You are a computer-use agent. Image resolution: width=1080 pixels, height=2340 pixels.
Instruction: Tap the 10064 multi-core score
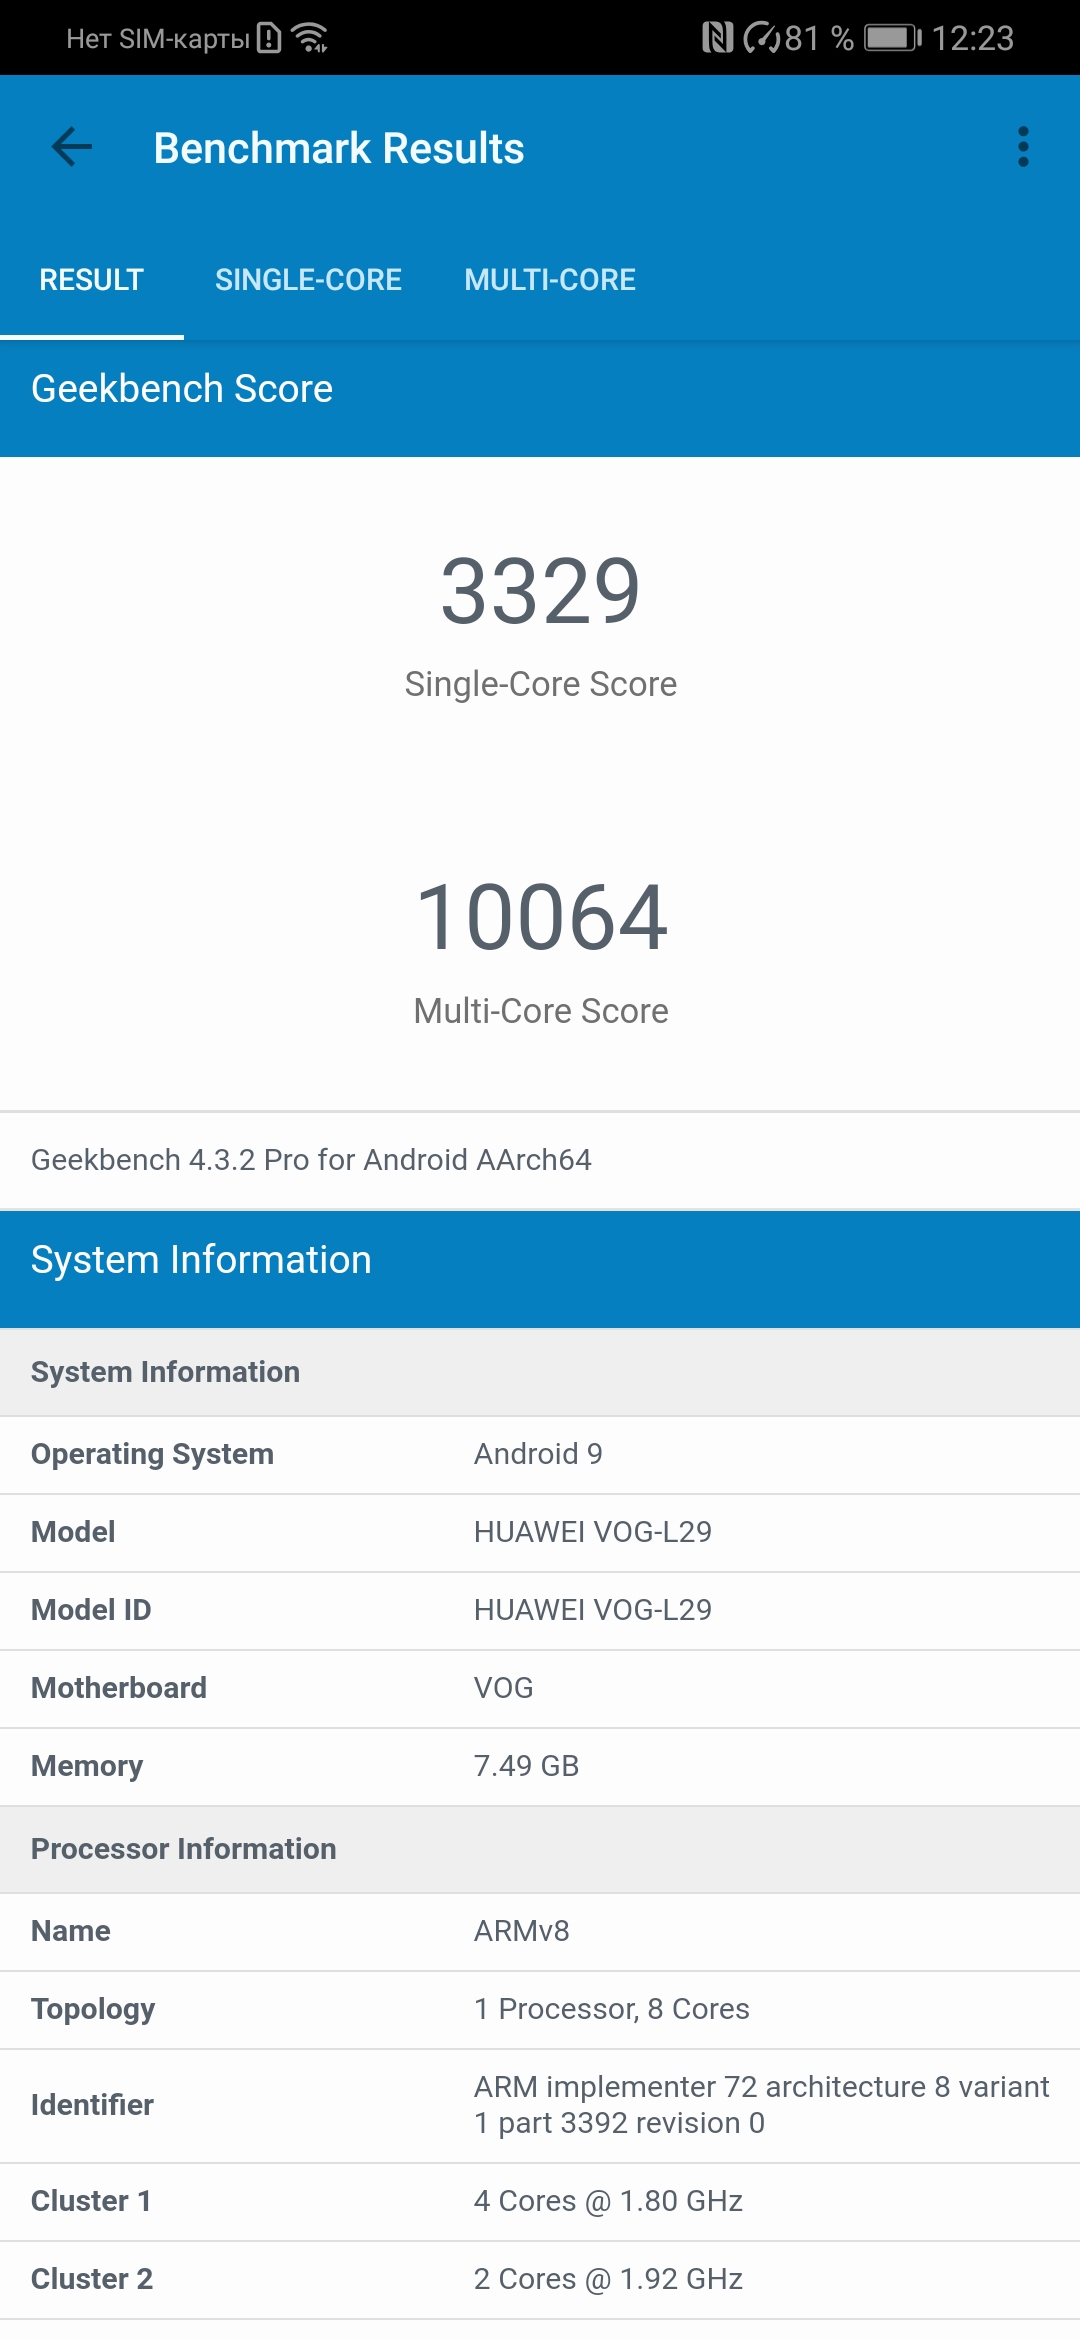pos(540,918)
